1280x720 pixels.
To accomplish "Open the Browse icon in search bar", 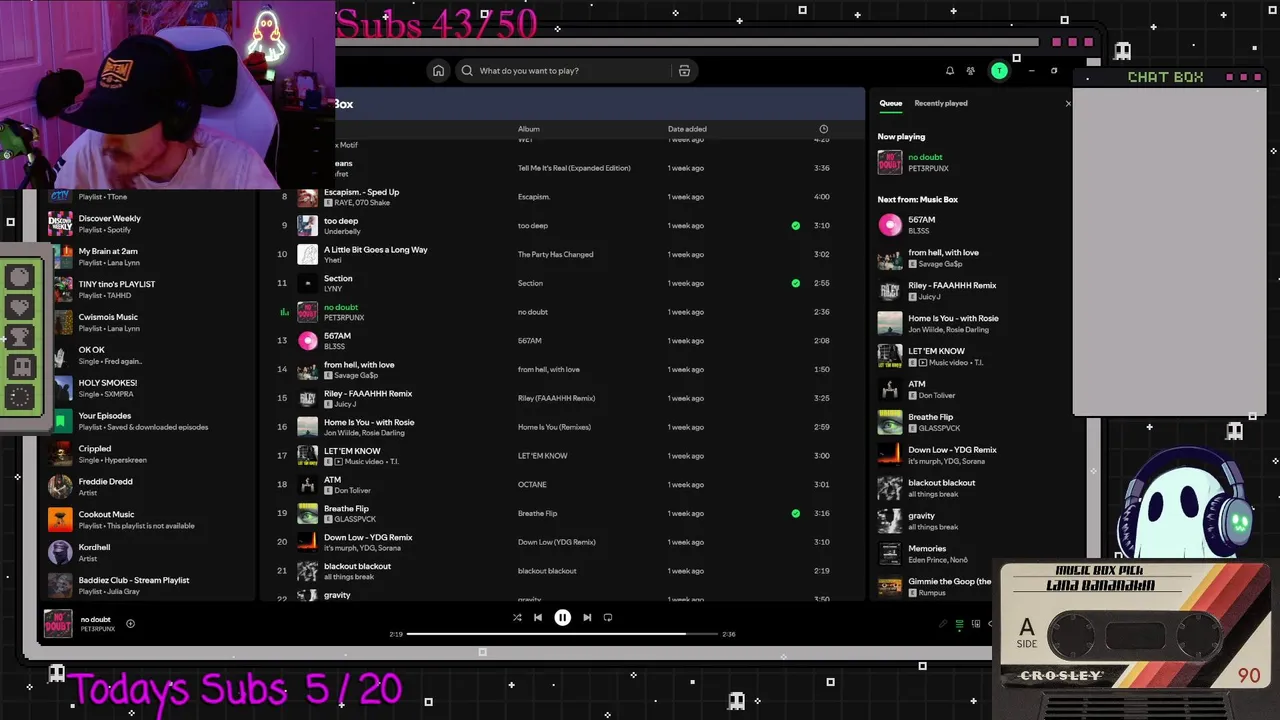I will pos(684,71).
